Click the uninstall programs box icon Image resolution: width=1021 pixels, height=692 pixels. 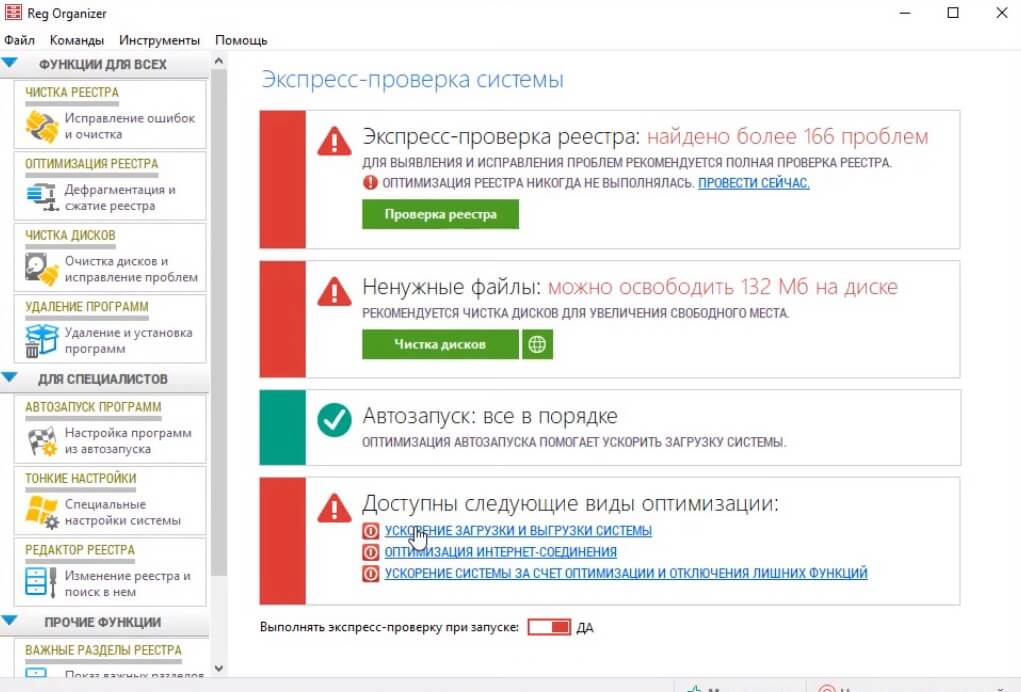click(42, 340)
